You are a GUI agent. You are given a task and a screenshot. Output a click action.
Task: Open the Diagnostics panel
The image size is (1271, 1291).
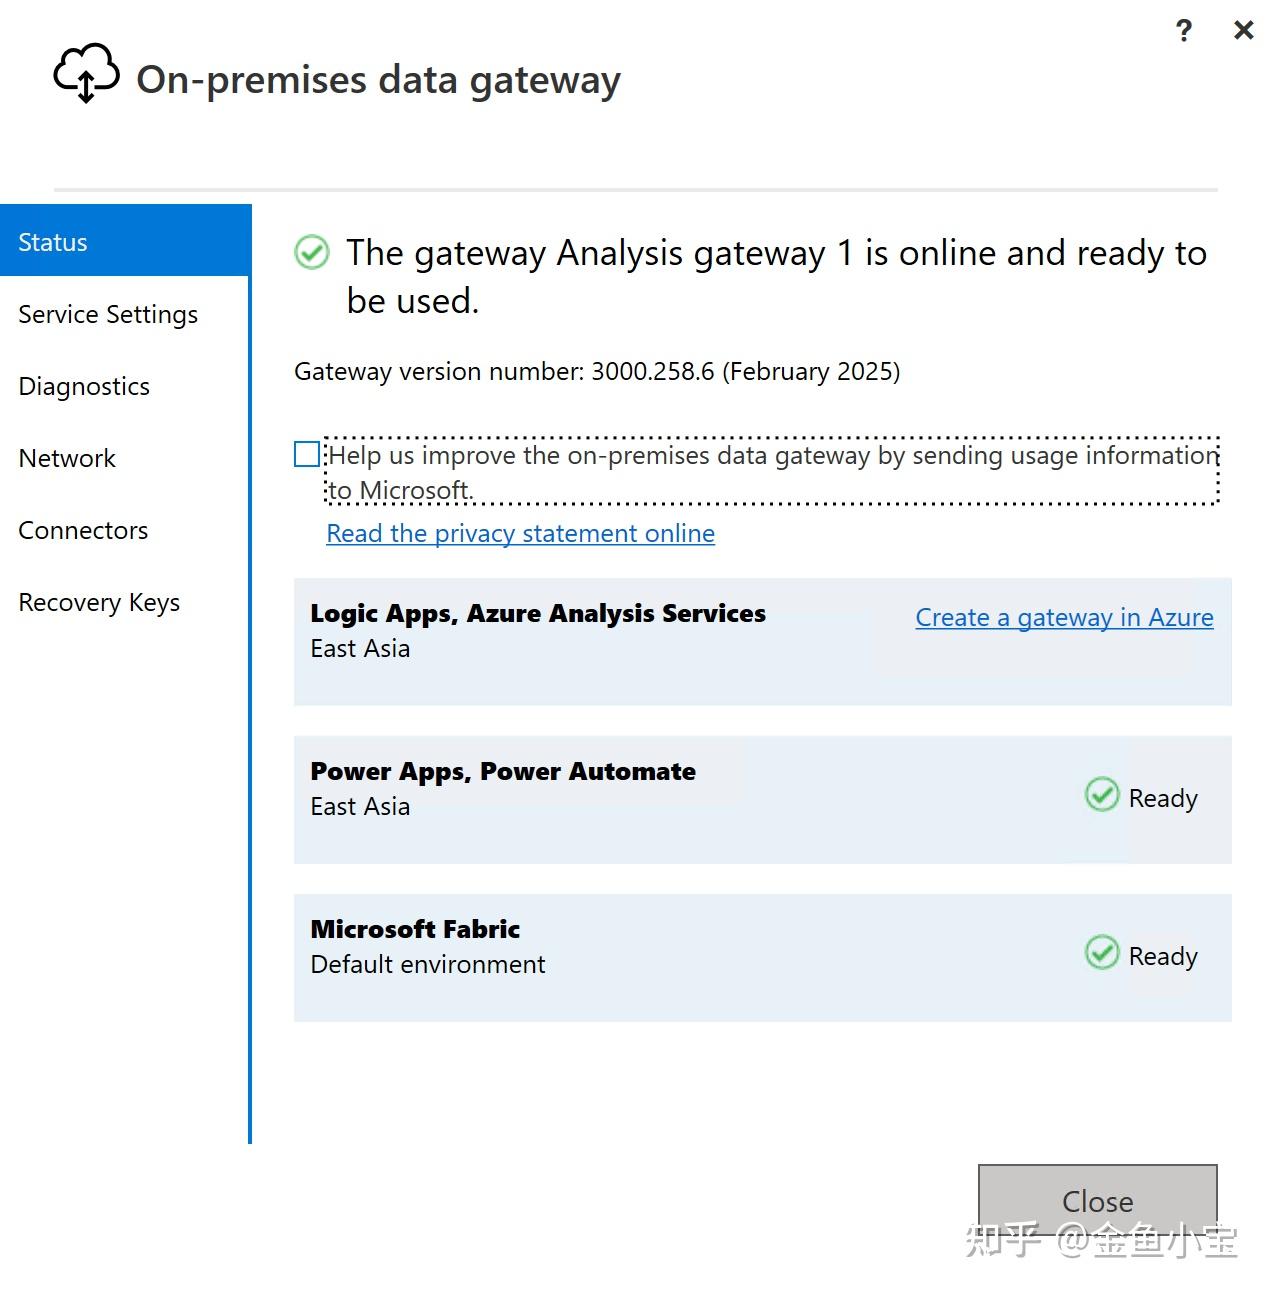83,386
